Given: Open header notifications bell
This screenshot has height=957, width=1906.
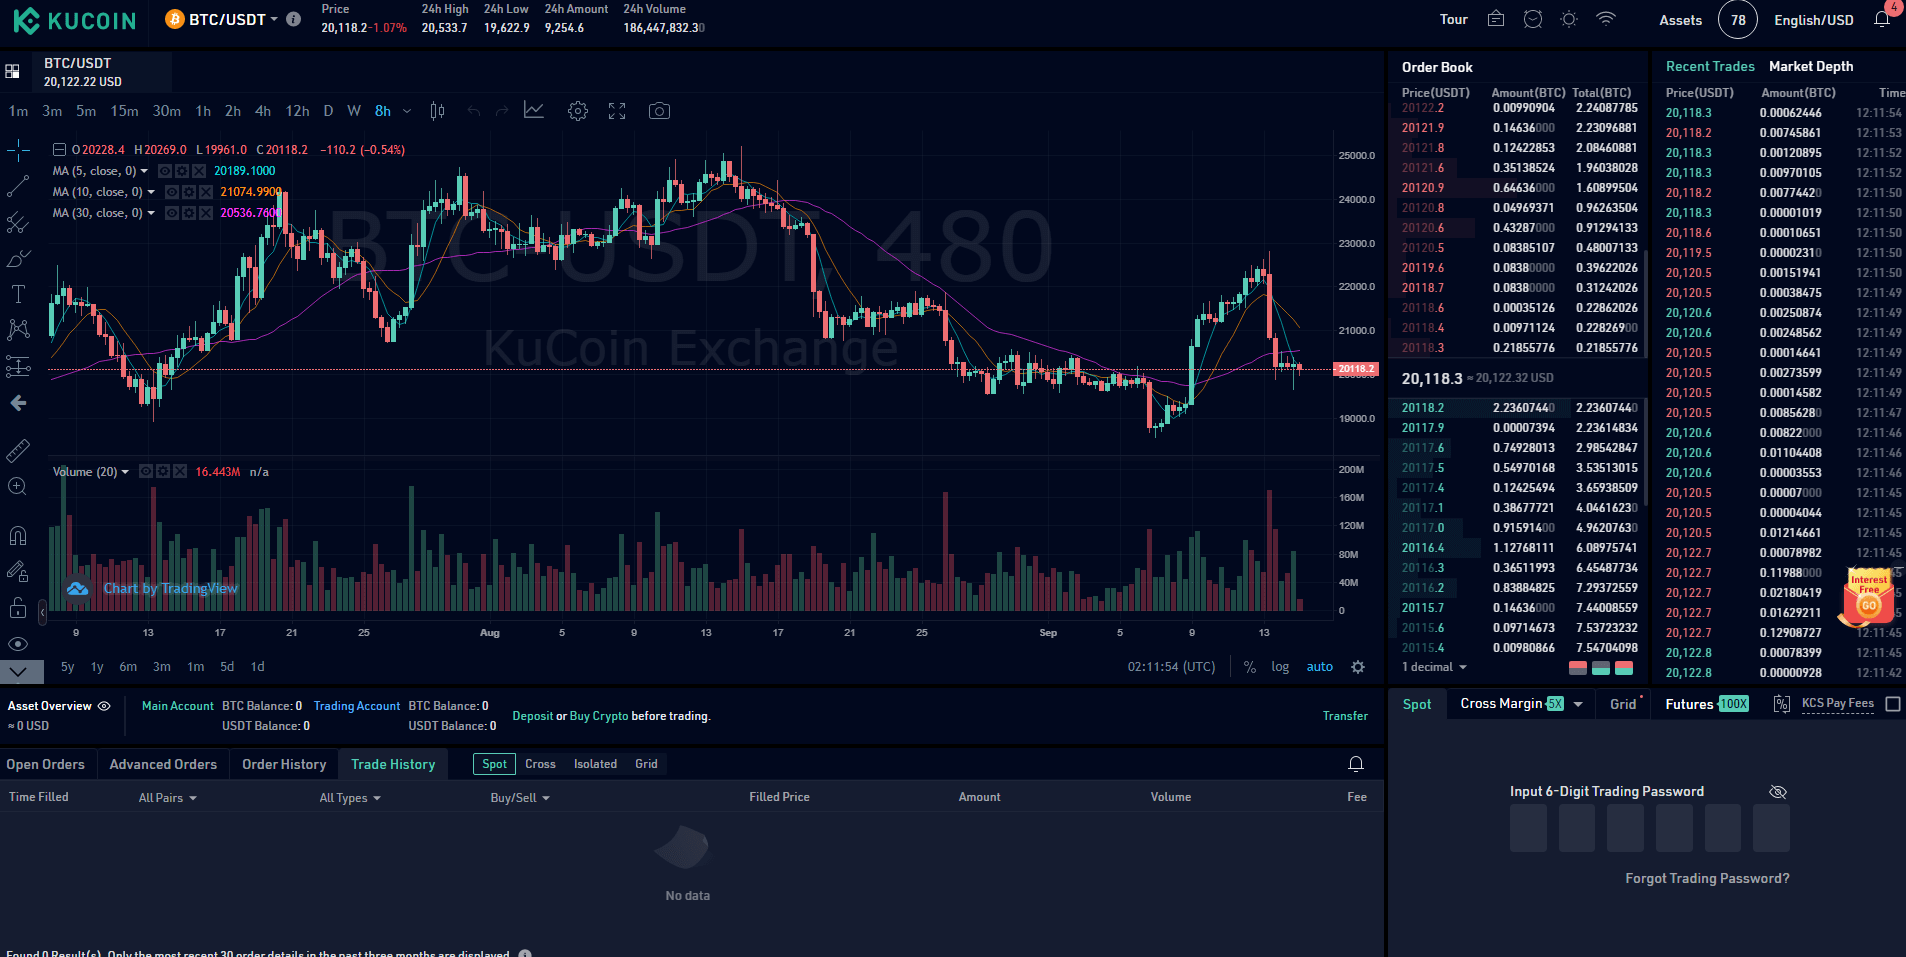Looking at the screenshot, I should [1881, 19].
